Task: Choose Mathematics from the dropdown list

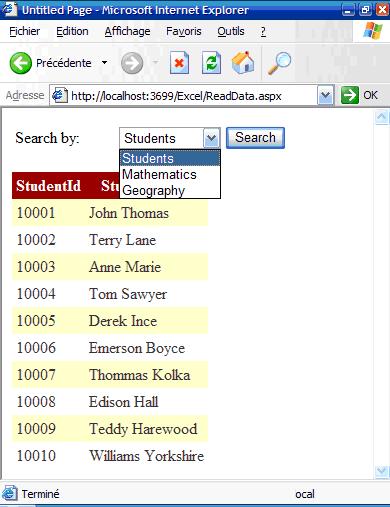Action: [170, 174]
